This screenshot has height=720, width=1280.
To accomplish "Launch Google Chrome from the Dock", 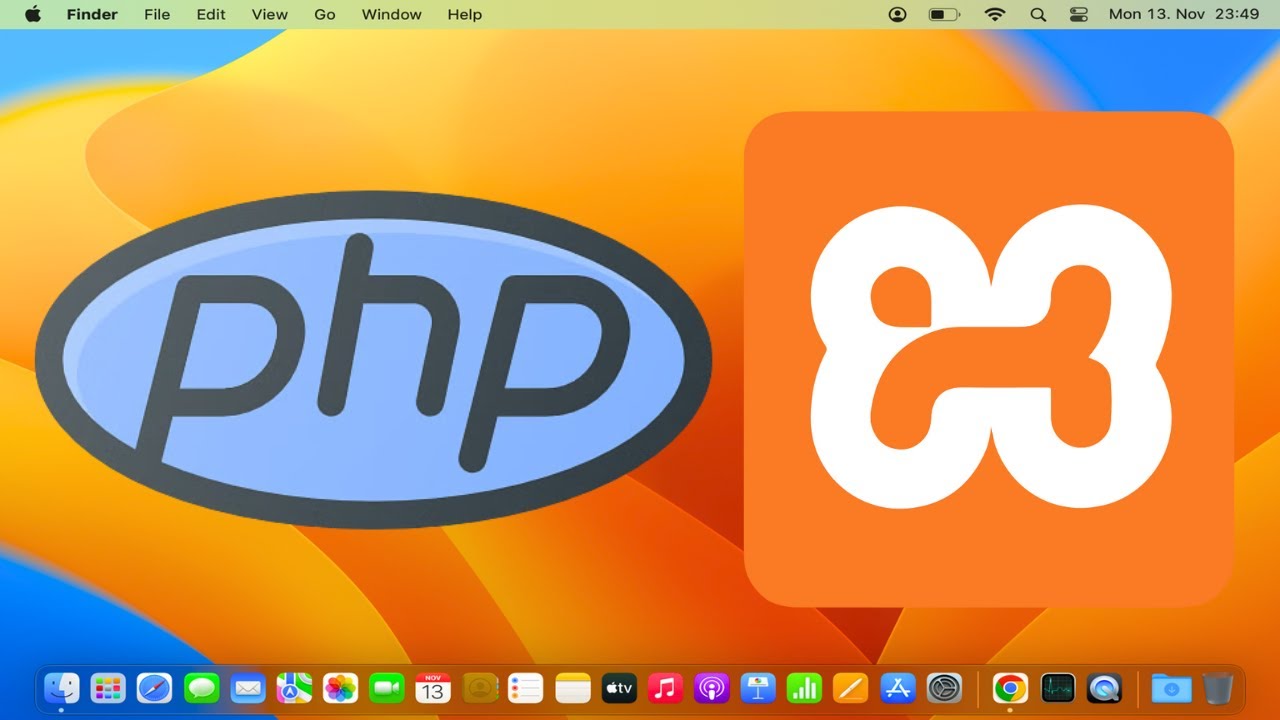I will click(1010, 688).
